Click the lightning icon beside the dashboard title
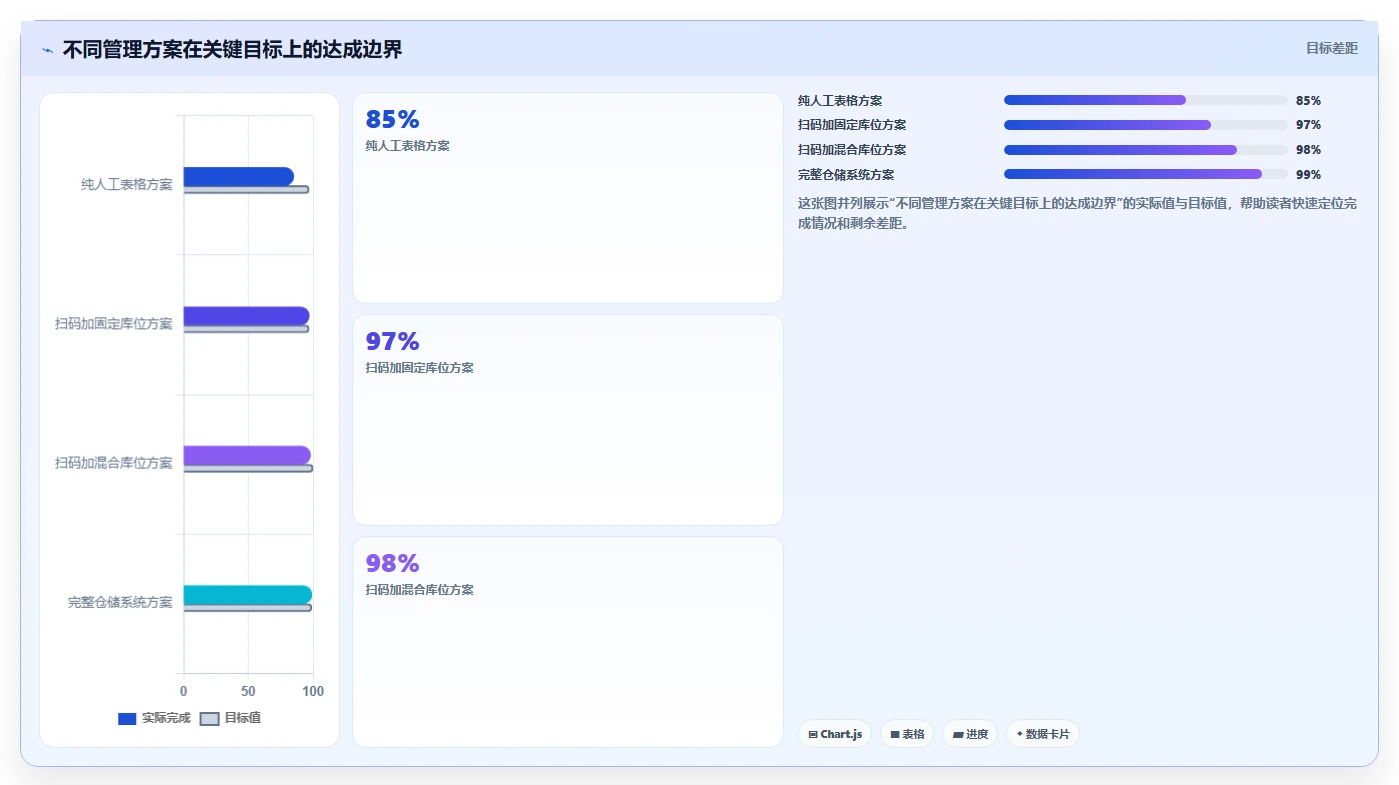This screenshot has height=785, width=1399. point(47,50)
